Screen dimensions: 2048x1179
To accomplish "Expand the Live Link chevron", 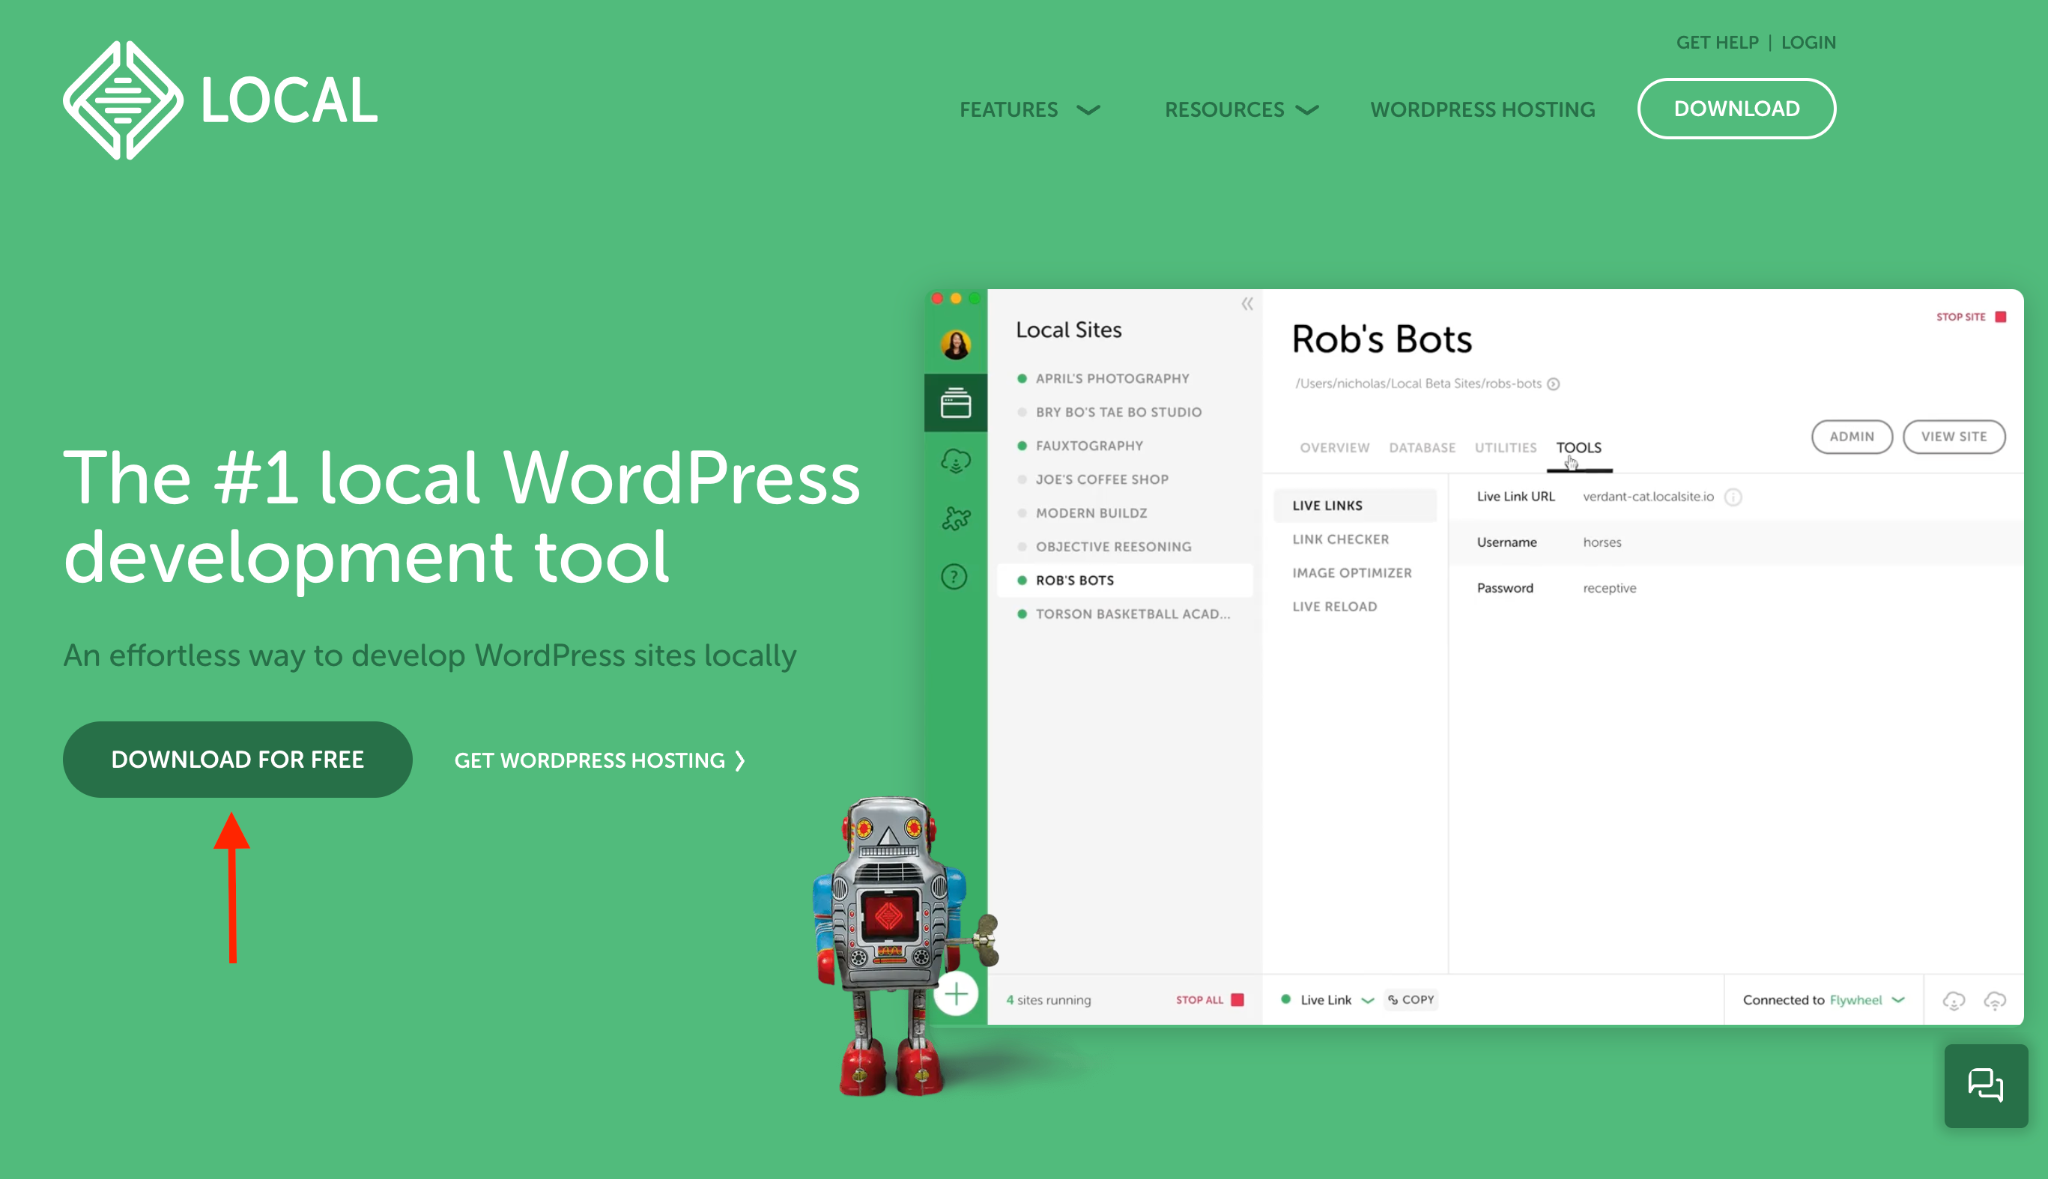I will (x=1368, y=999).
